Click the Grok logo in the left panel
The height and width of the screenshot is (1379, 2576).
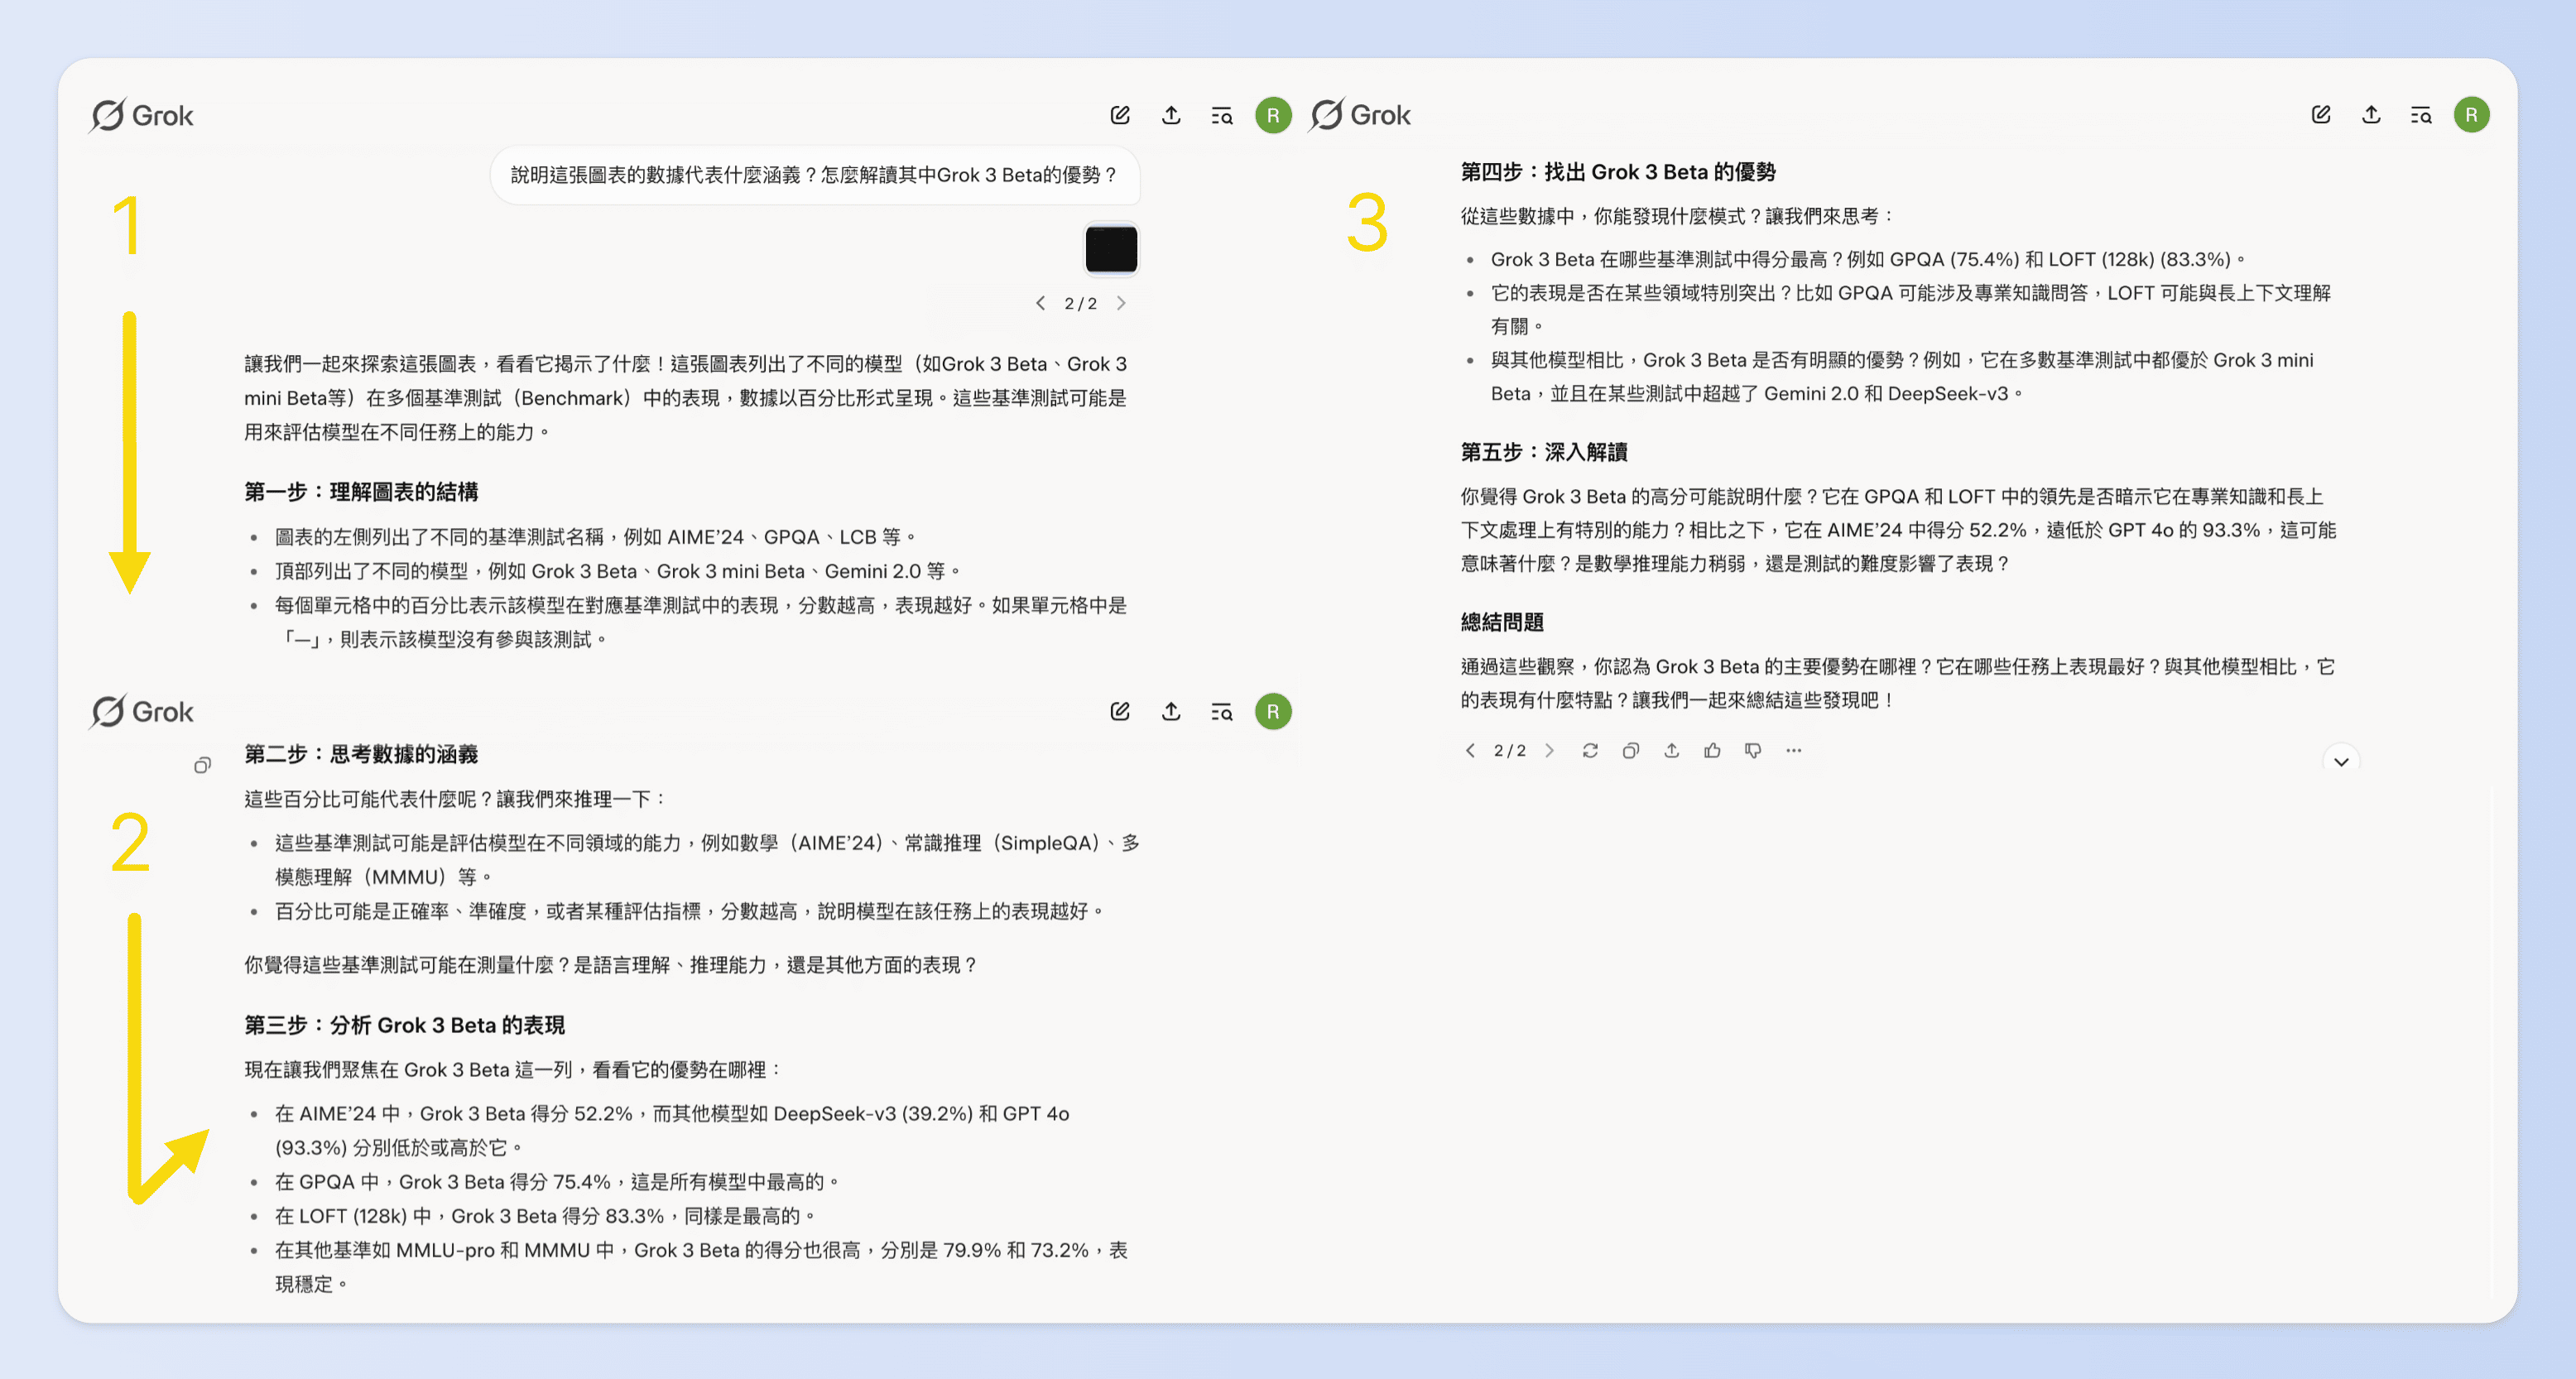click(142, 114)
